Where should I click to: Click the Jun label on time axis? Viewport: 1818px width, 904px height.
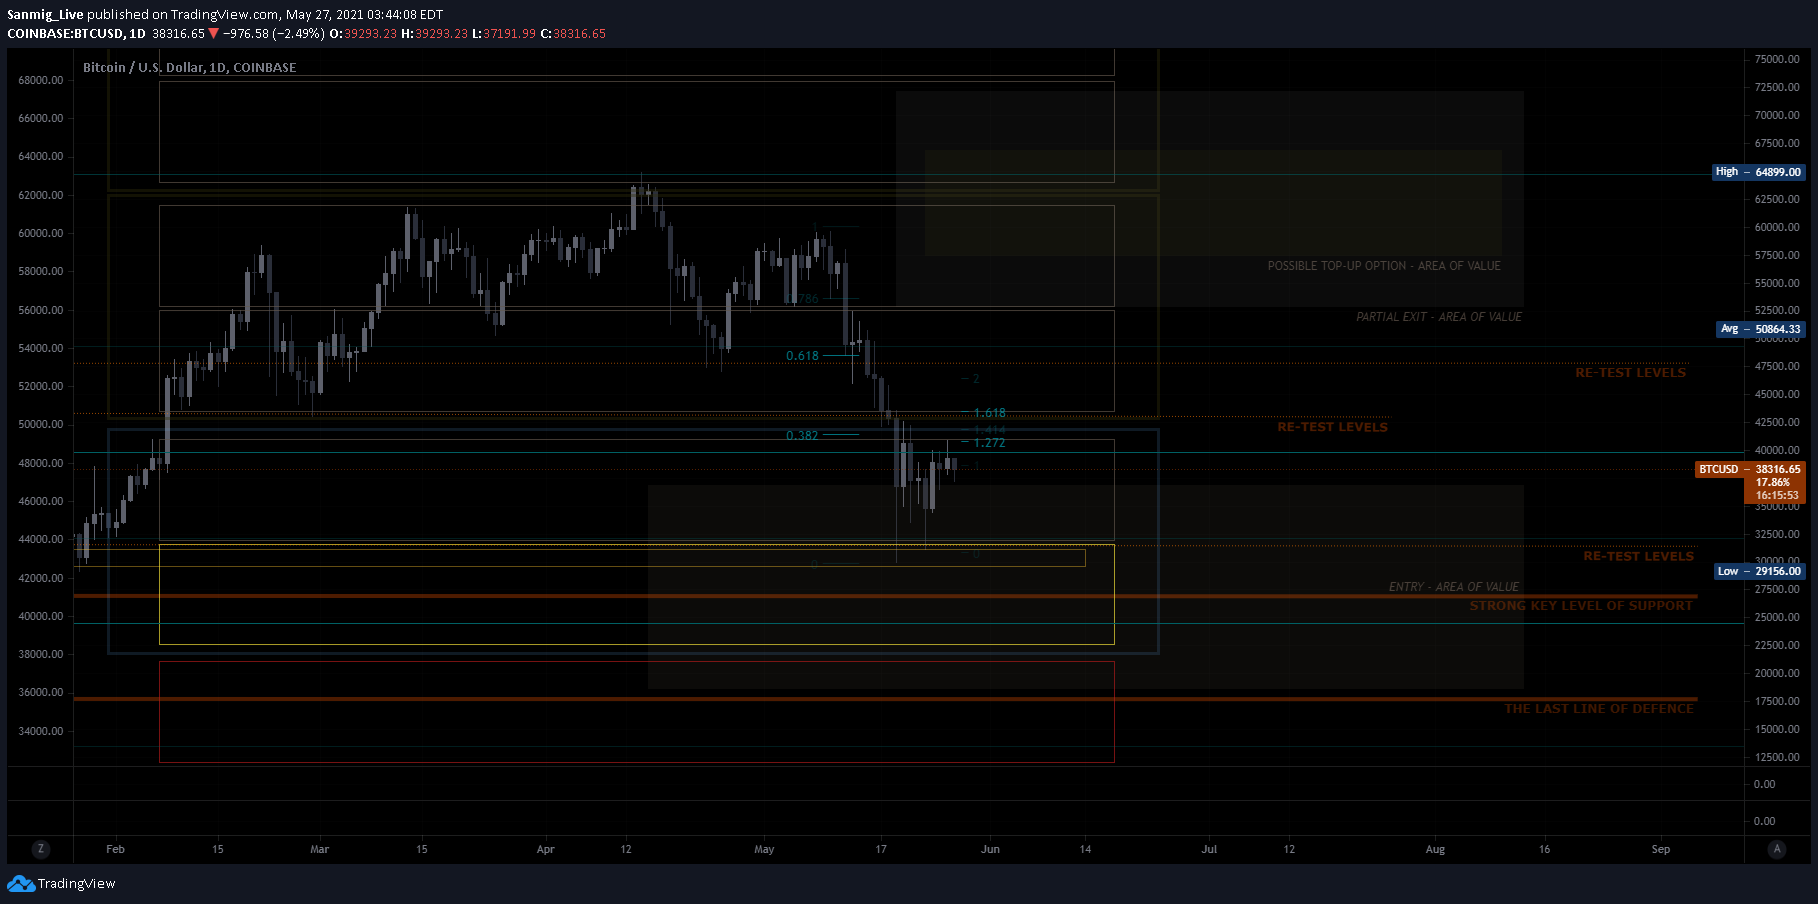[990, 849]
